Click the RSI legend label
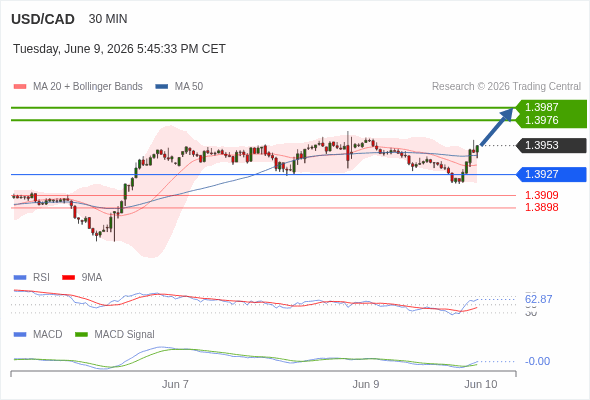The height and width of the screenshot is (400, 590). click(x=41, y=278)
